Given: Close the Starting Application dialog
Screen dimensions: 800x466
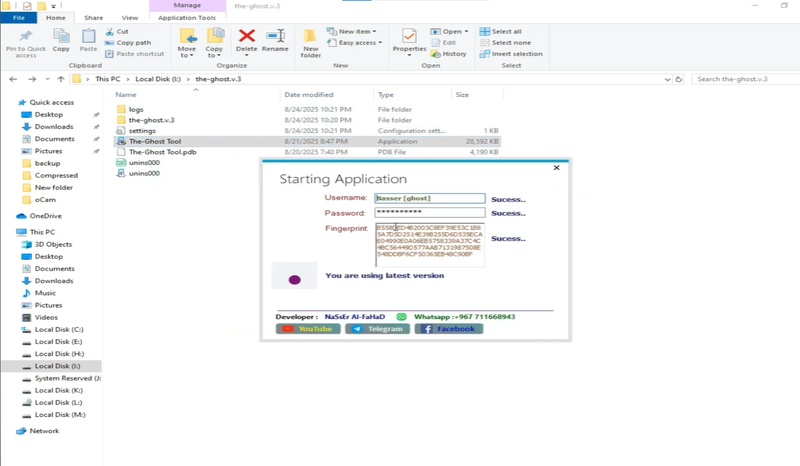Looking at the screenshot, I should click(x=557, y=167).
